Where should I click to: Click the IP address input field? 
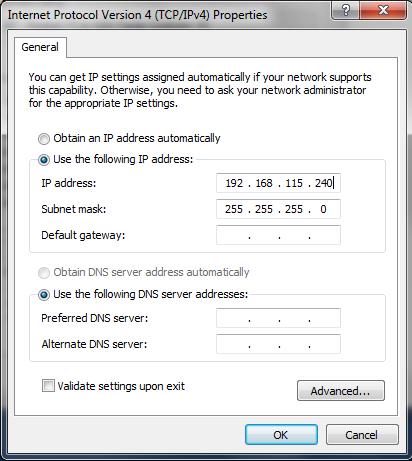tap(278, 183)
